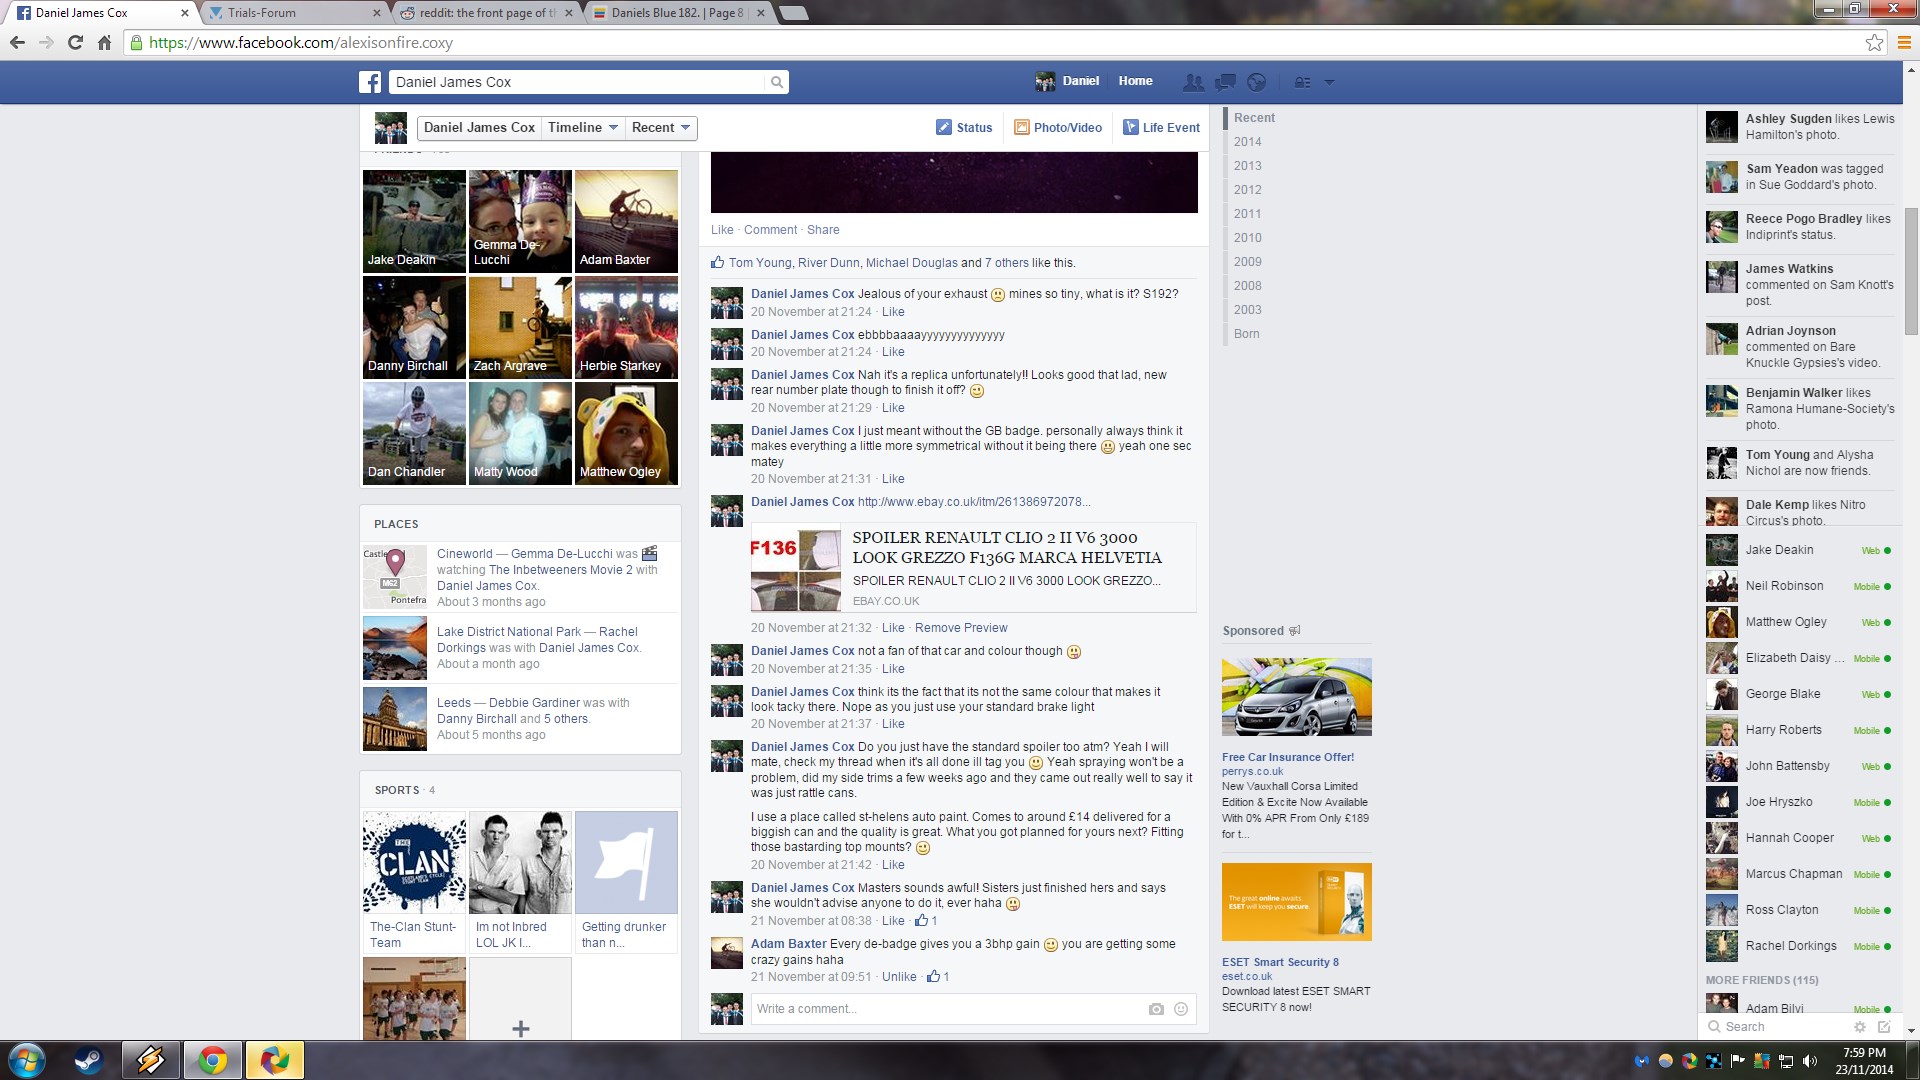
Task: Unlike Adam Baxter's comment
Action: (898, 977)
